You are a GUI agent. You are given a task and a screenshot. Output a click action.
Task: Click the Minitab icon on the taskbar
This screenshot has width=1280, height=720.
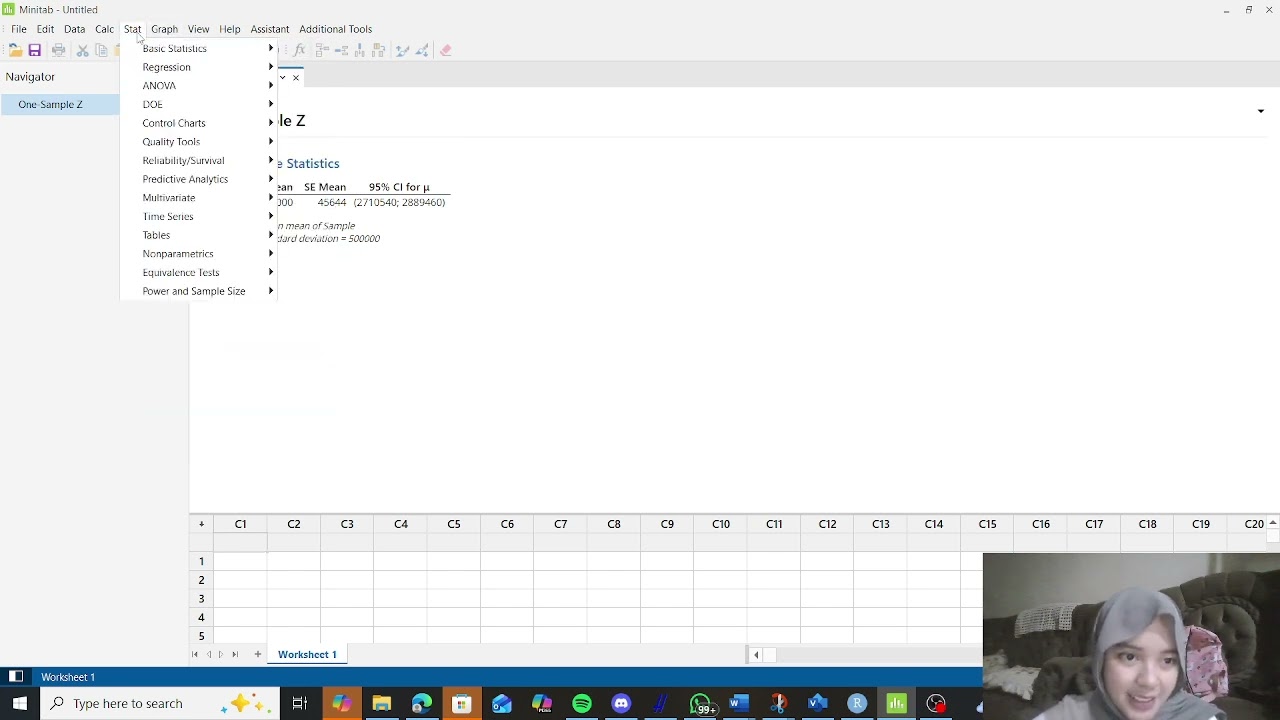pyautogui.click(x=897, y=703)
